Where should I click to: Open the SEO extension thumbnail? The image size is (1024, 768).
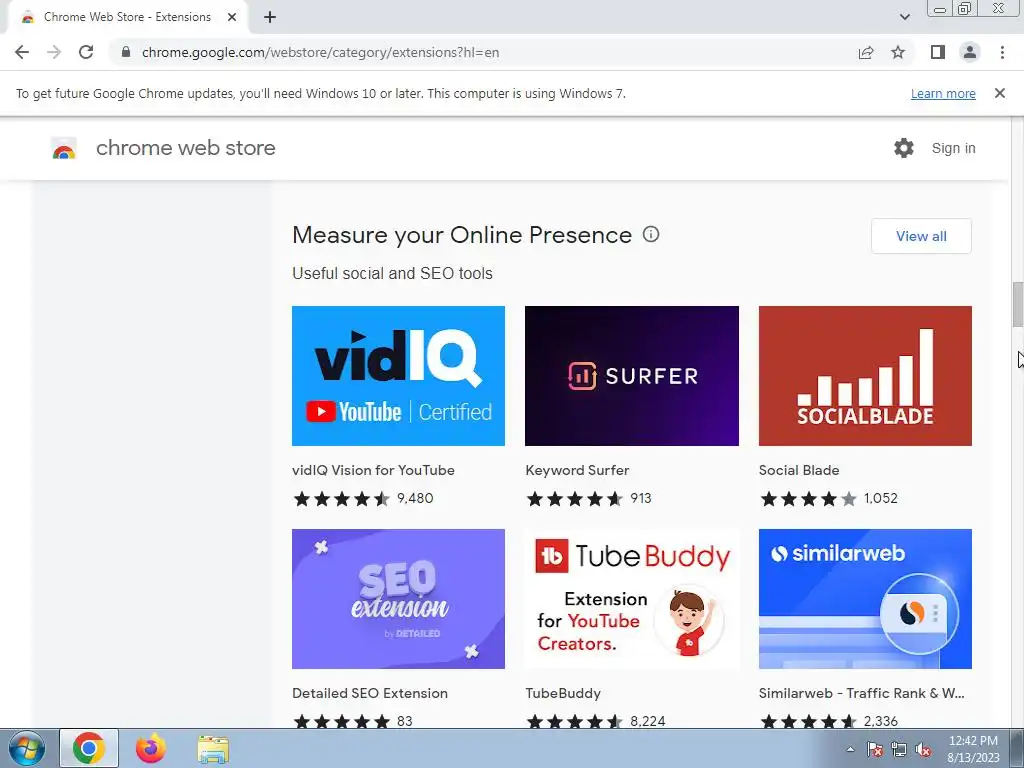[398, 599]
